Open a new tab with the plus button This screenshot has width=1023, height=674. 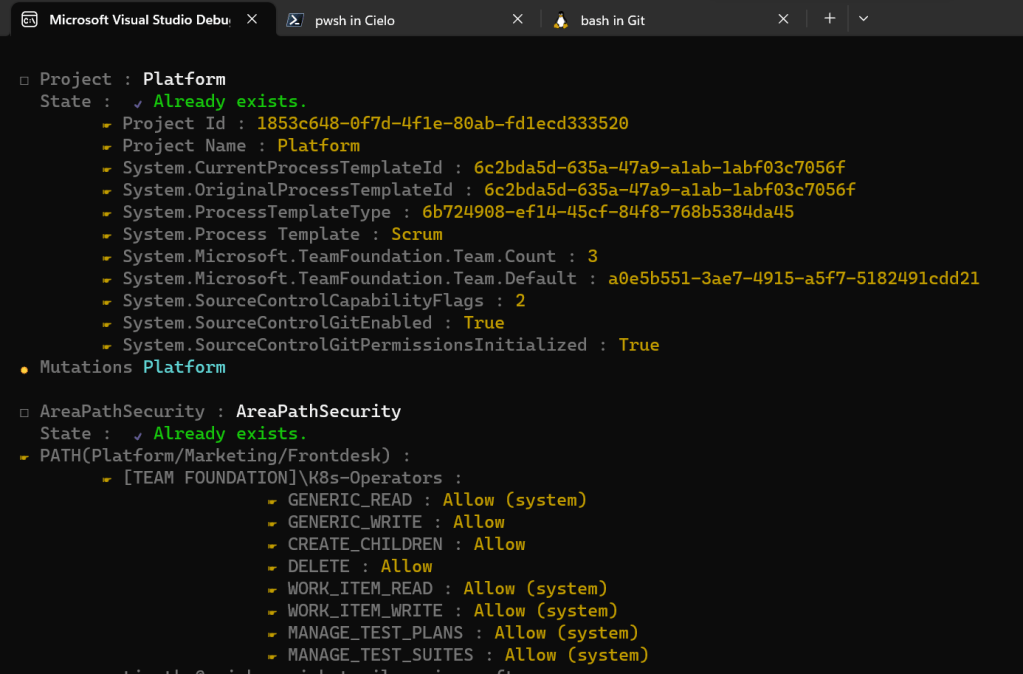pyautogui.click(x=829, y=18)
